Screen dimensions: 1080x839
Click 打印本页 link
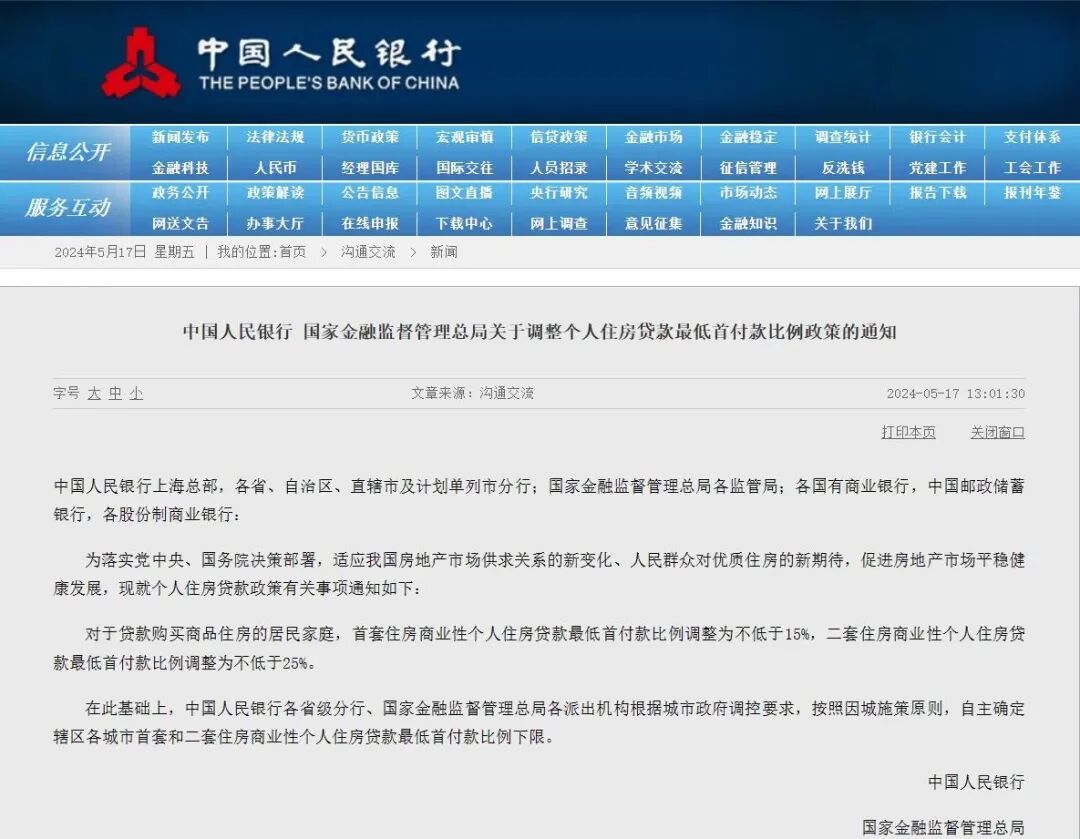tap(908, 432)
